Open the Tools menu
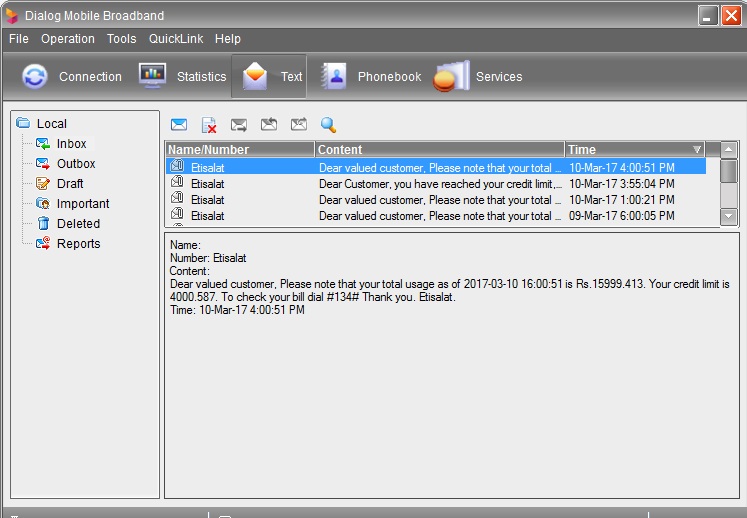 [121, 39]
